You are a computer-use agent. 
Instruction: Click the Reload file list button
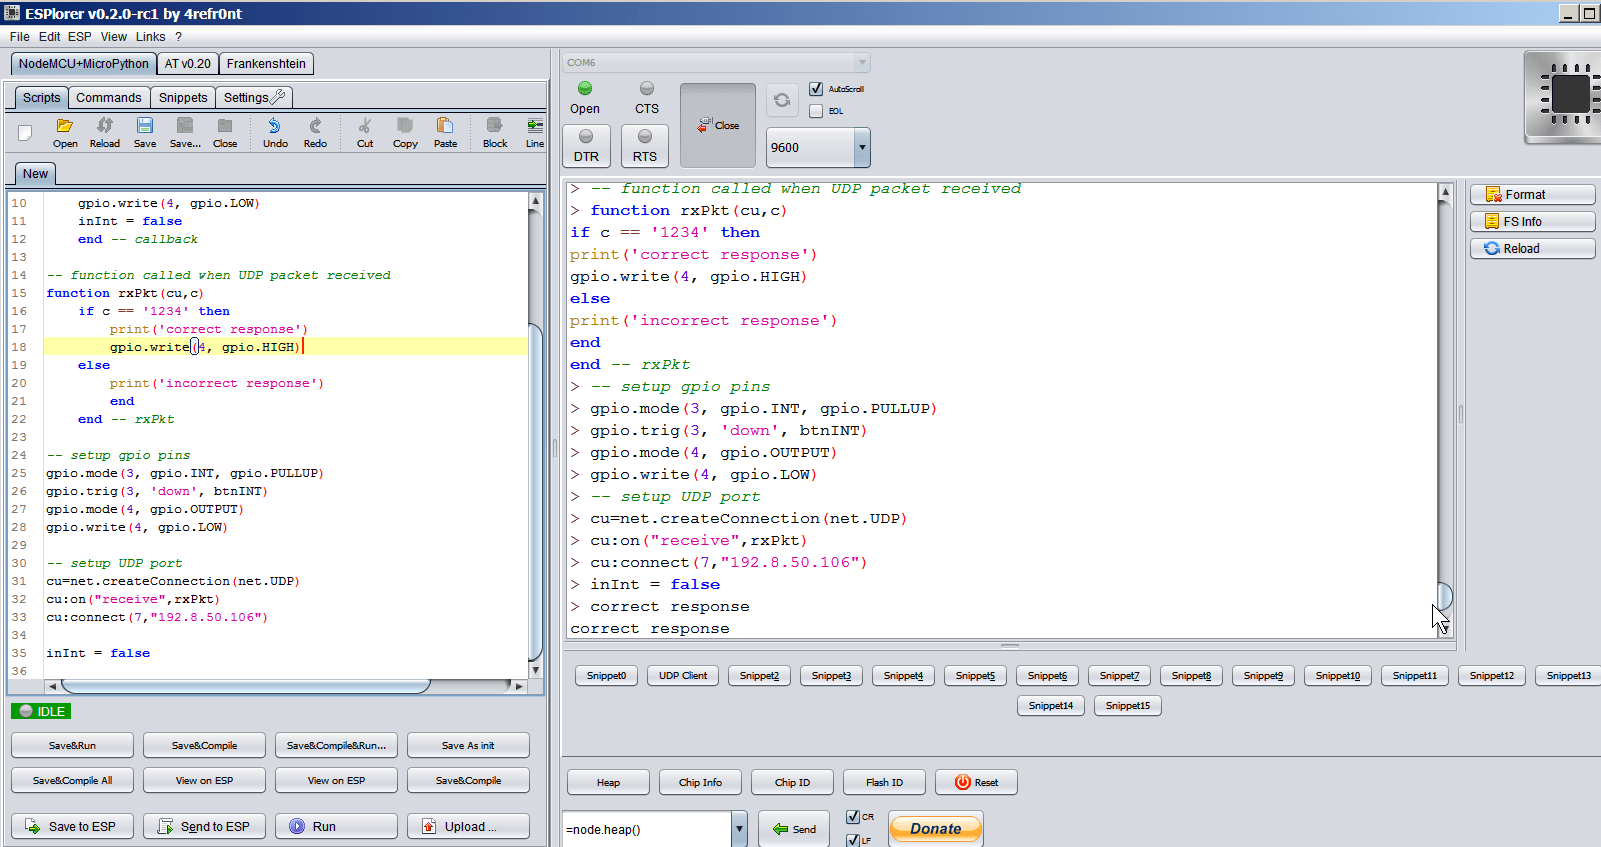pos(1532,248)
